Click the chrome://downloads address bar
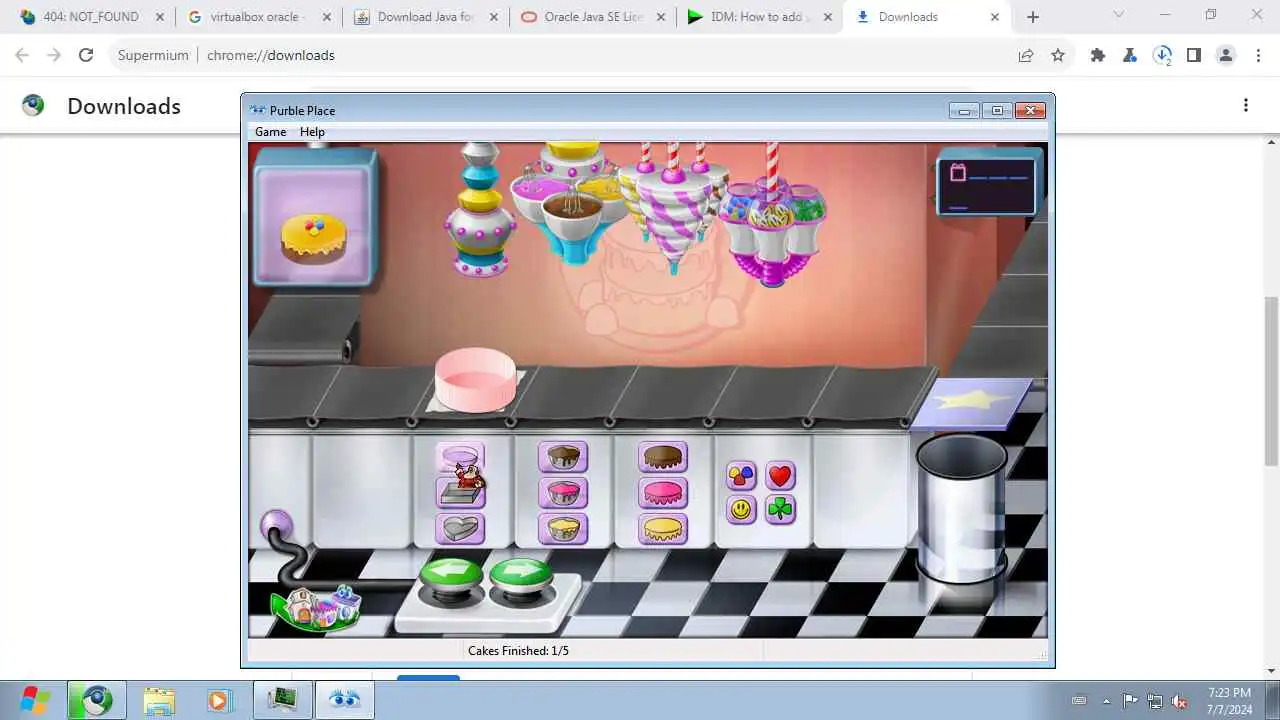The height and width of the screenshot is (720, 1280). (560, 55)
